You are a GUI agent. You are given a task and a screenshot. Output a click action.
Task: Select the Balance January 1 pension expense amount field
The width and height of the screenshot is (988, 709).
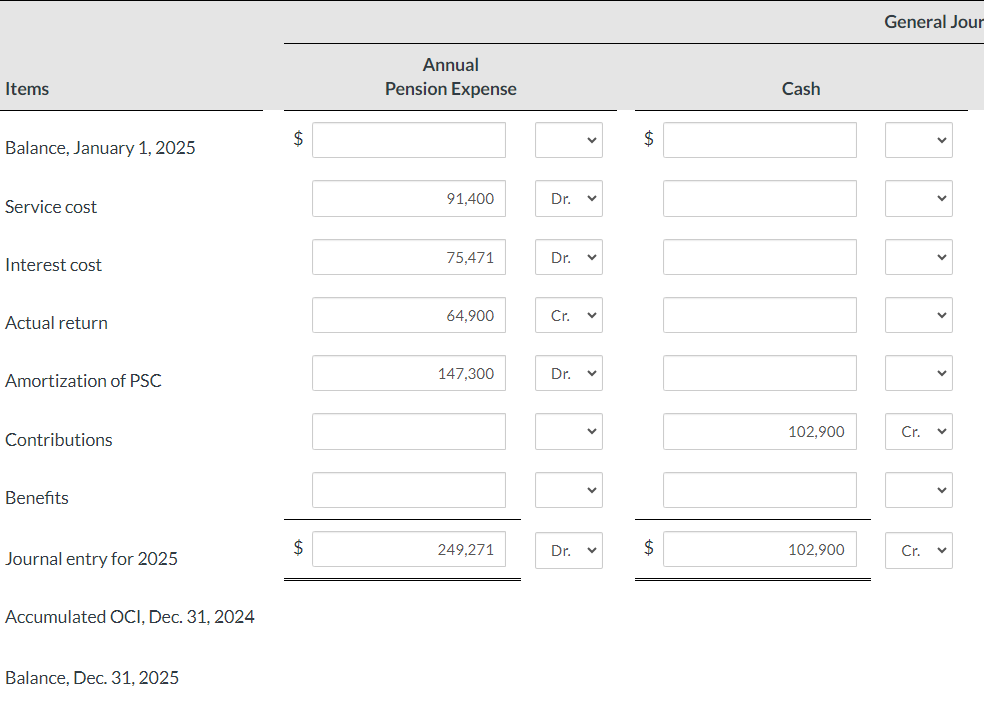click(408, 139)
